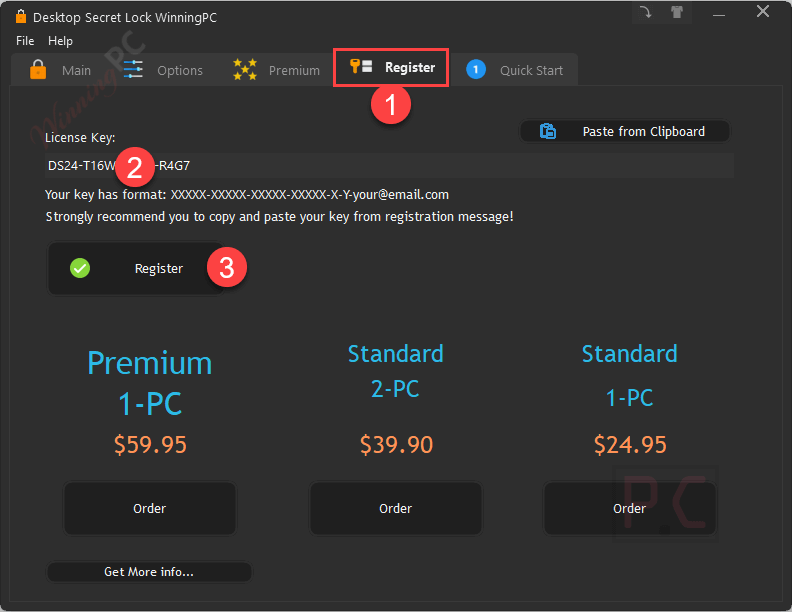Image resolution: width=792 pixels, height=612 pixels.
Task: Order the Standard 1-PC $24.95 license
Action: [x=629, y=508]
